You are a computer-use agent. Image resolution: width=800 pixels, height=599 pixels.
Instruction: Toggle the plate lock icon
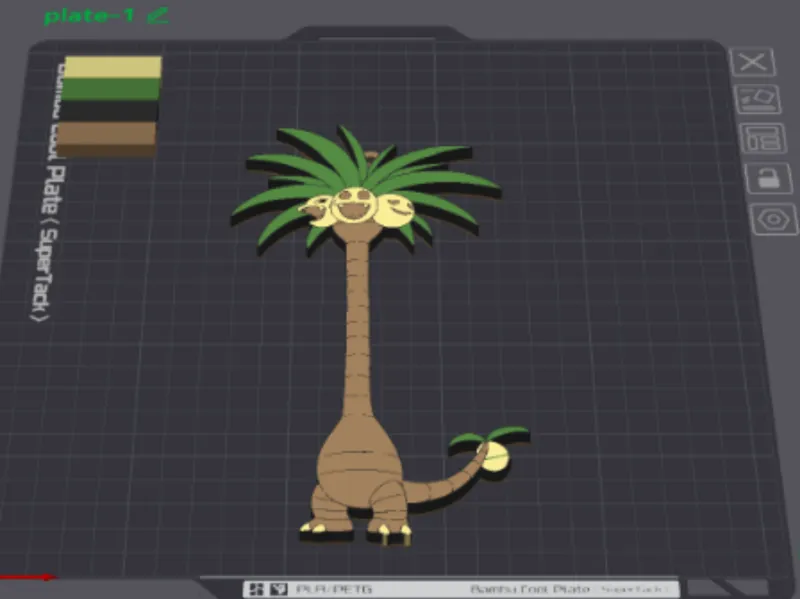(769, 179)
